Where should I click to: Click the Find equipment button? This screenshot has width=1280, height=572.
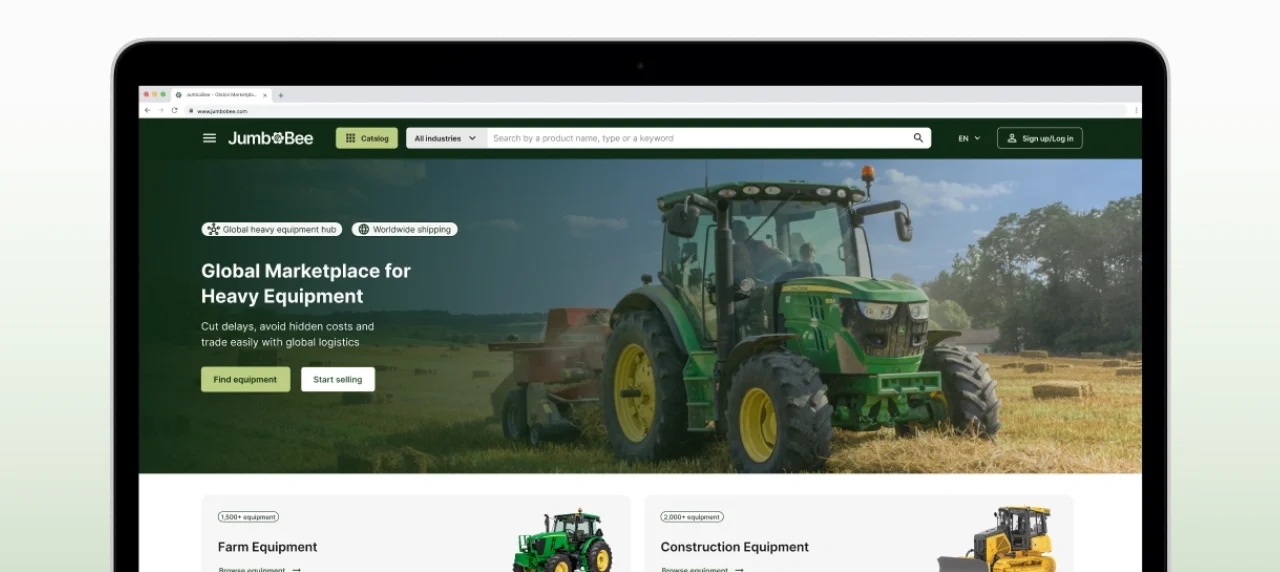pos(245,380)
